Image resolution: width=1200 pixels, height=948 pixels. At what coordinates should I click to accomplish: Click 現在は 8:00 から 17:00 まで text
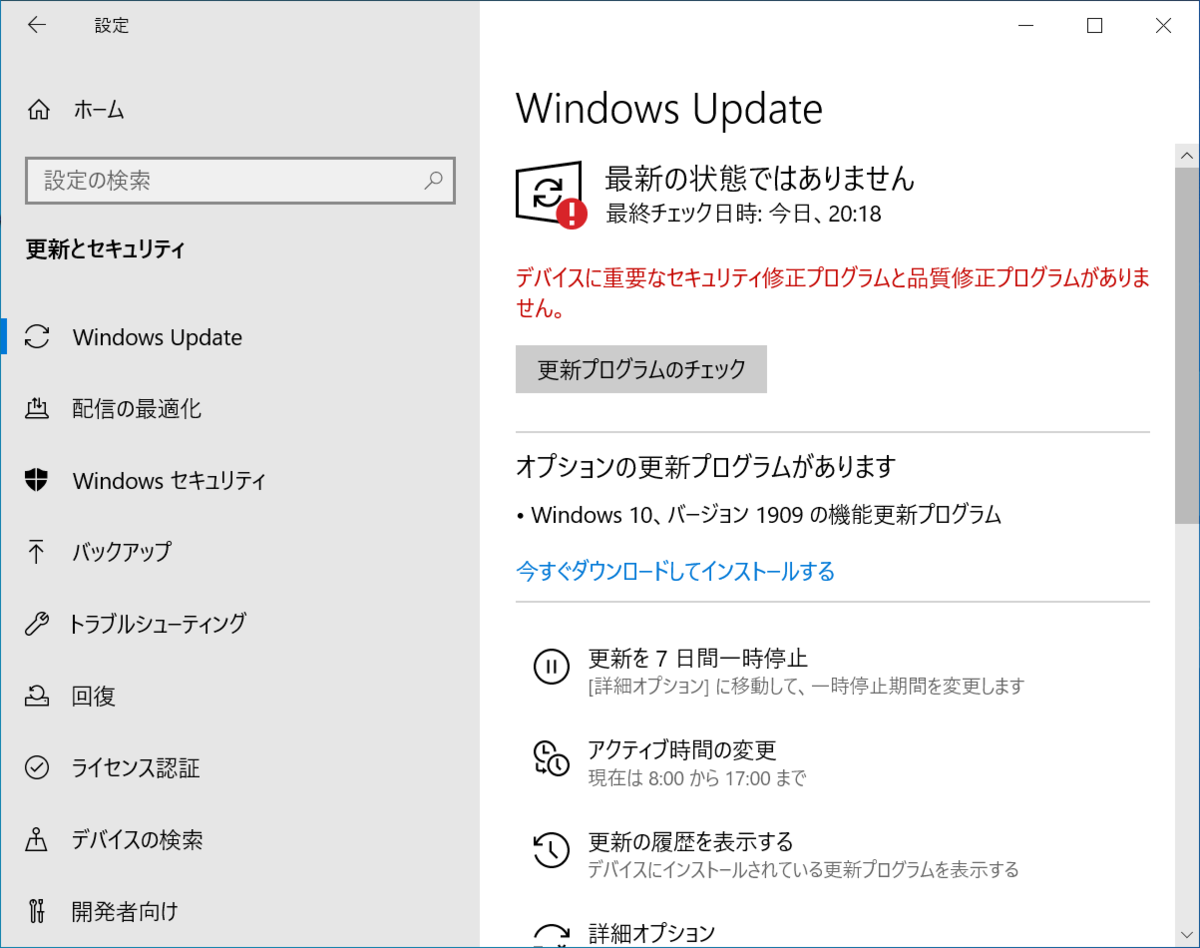[x=696, y=778]
